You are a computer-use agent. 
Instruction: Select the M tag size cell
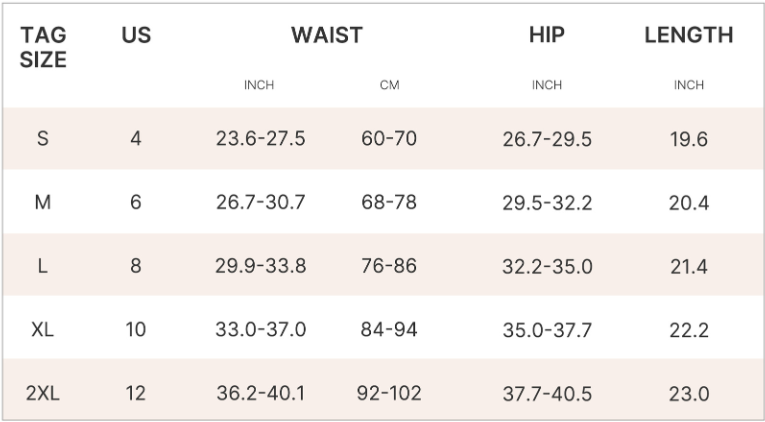tap(42, 202)
